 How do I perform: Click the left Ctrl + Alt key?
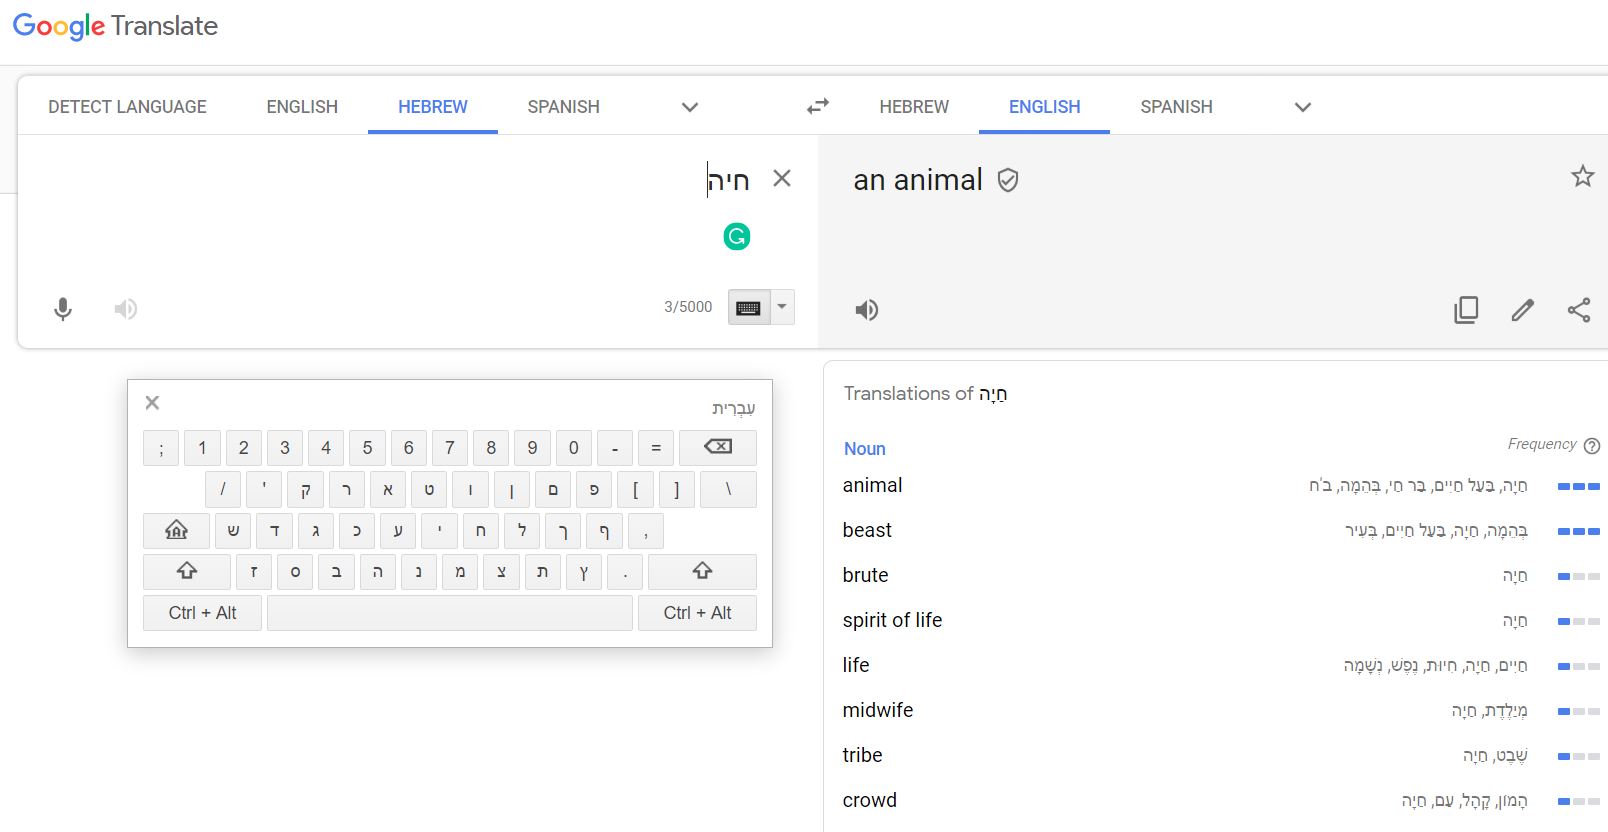[202, 613]
